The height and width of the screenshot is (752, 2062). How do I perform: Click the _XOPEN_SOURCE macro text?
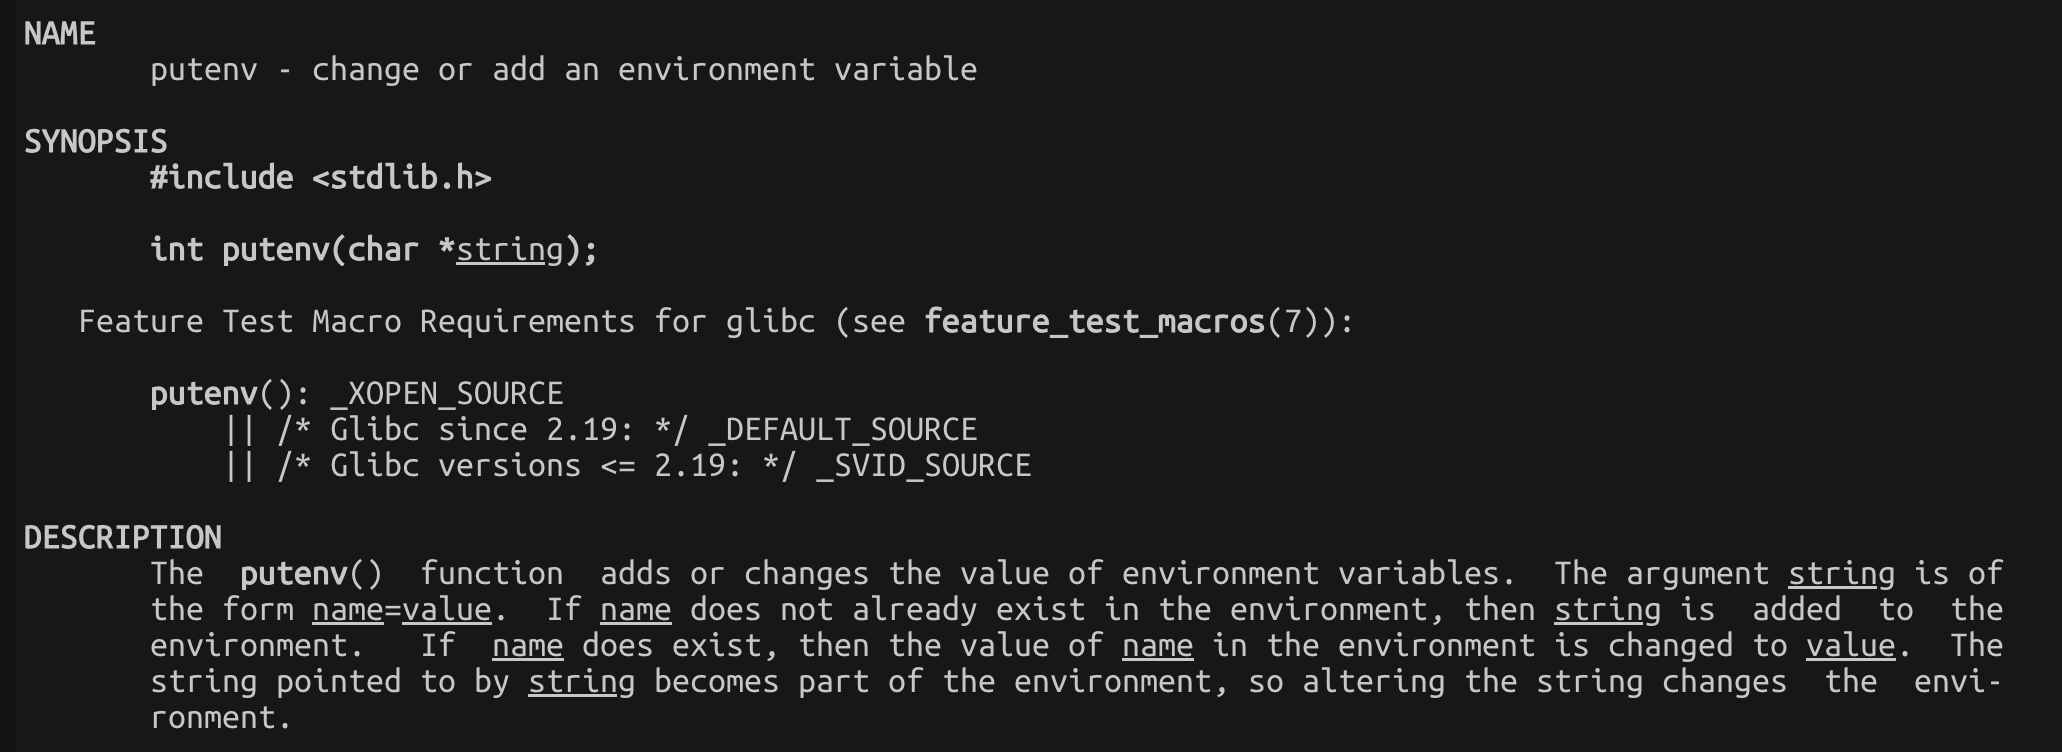tap(447, 394)
